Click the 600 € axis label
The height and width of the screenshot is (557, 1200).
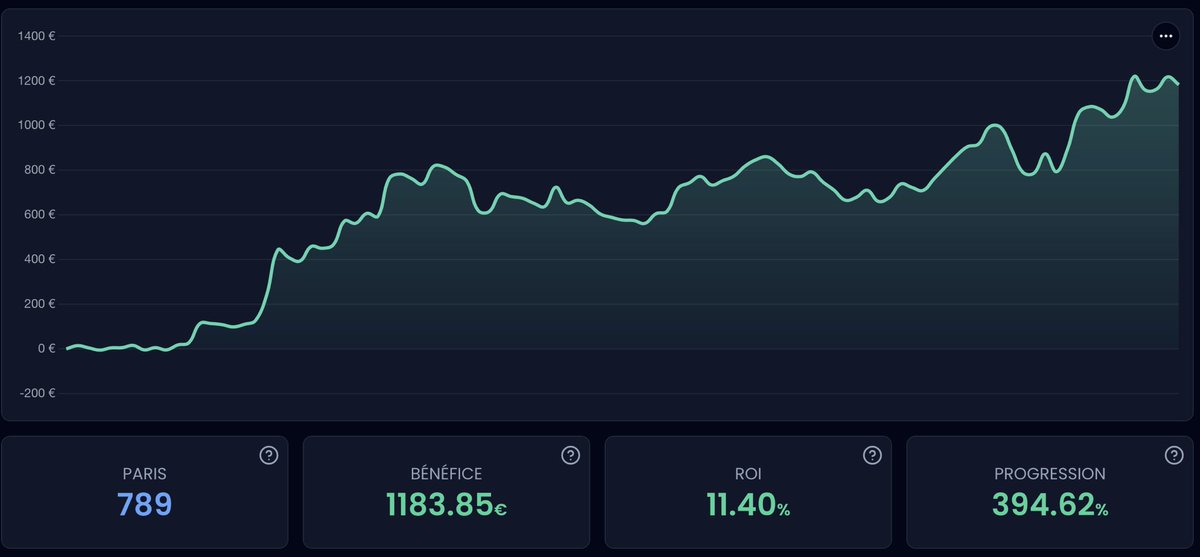[x=39, y=215]
